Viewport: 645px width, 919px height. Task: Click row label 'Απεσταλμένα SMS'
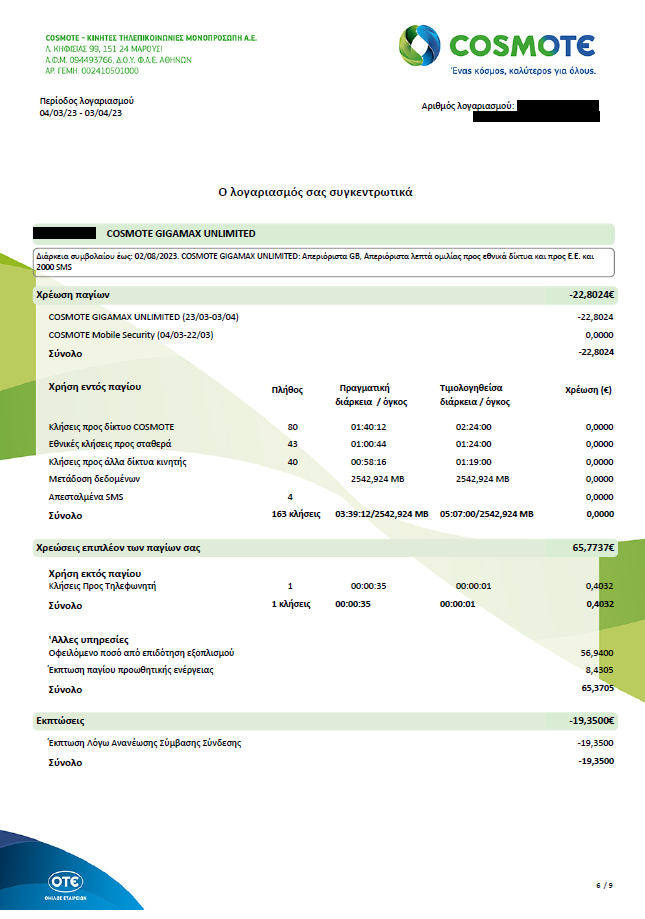(x=86, y=497)
